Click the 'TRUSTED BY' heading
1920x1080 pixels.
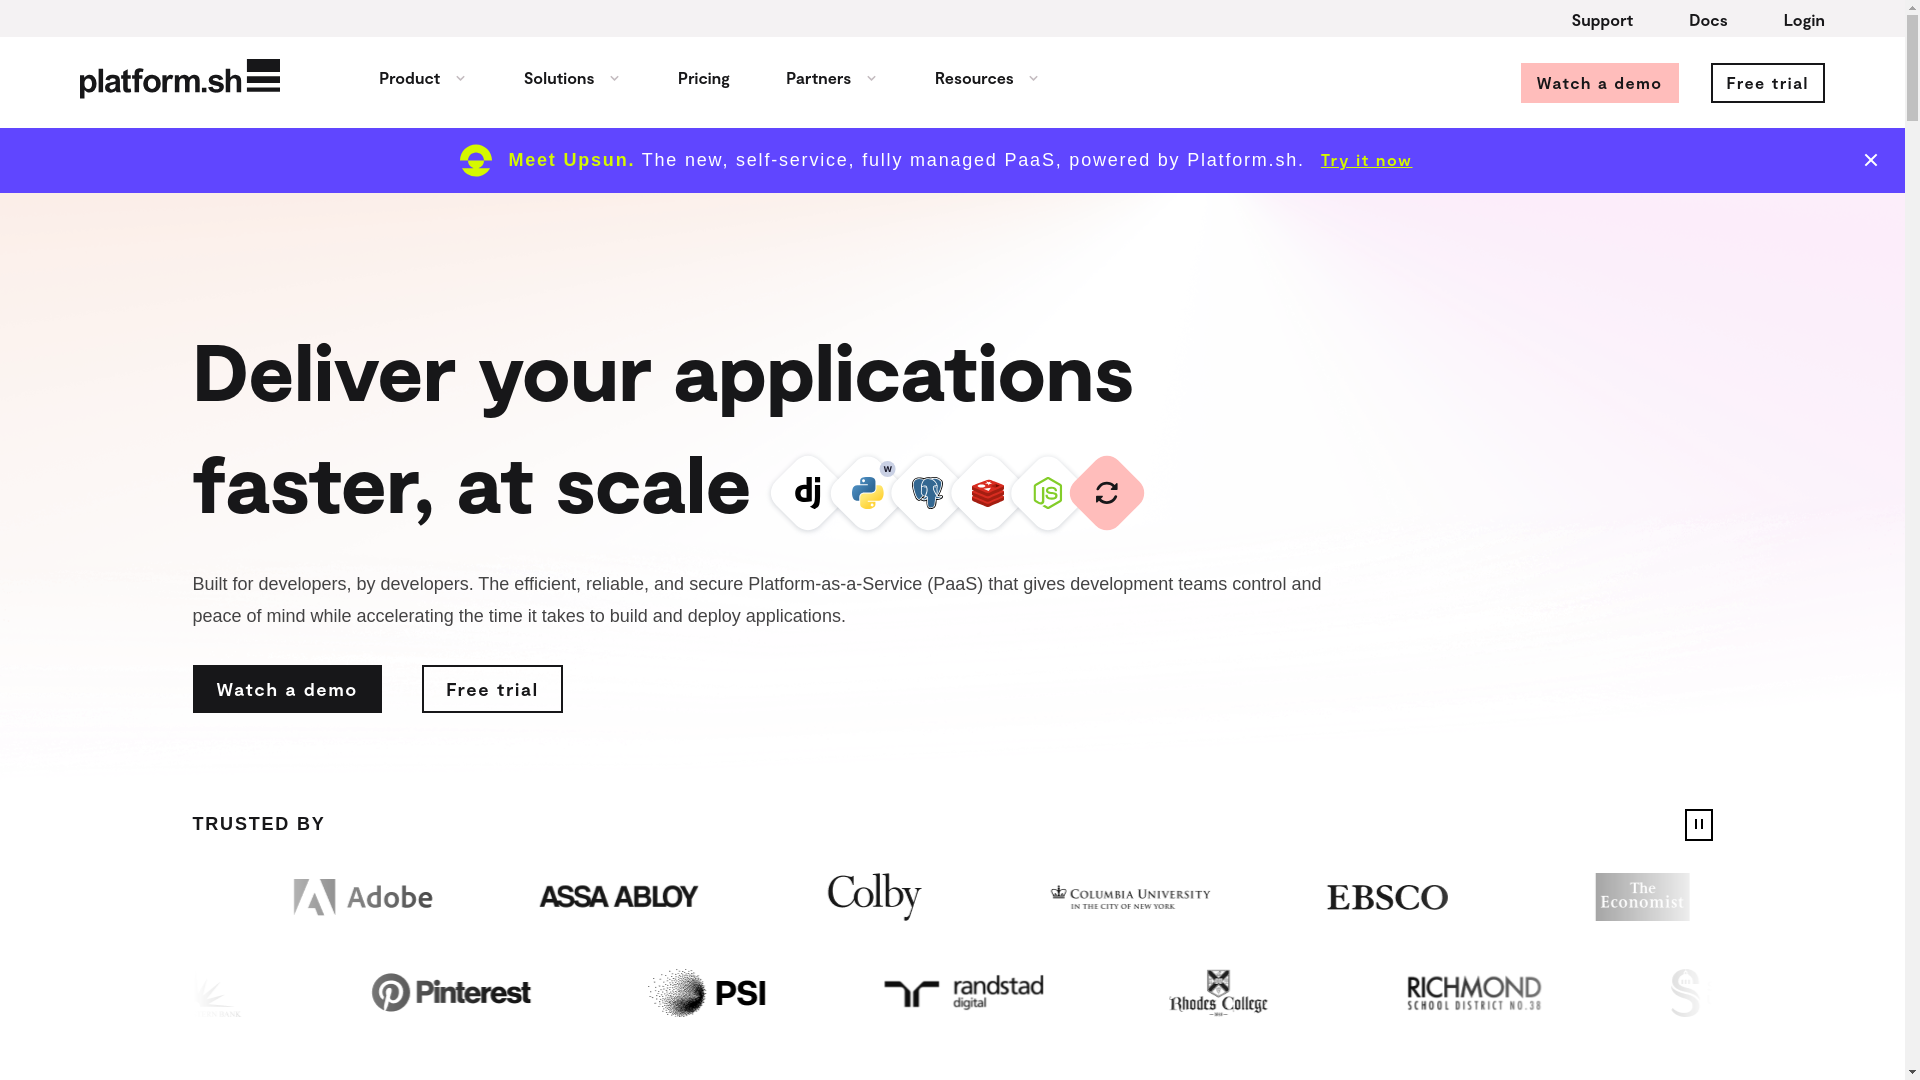click(259, 824)
